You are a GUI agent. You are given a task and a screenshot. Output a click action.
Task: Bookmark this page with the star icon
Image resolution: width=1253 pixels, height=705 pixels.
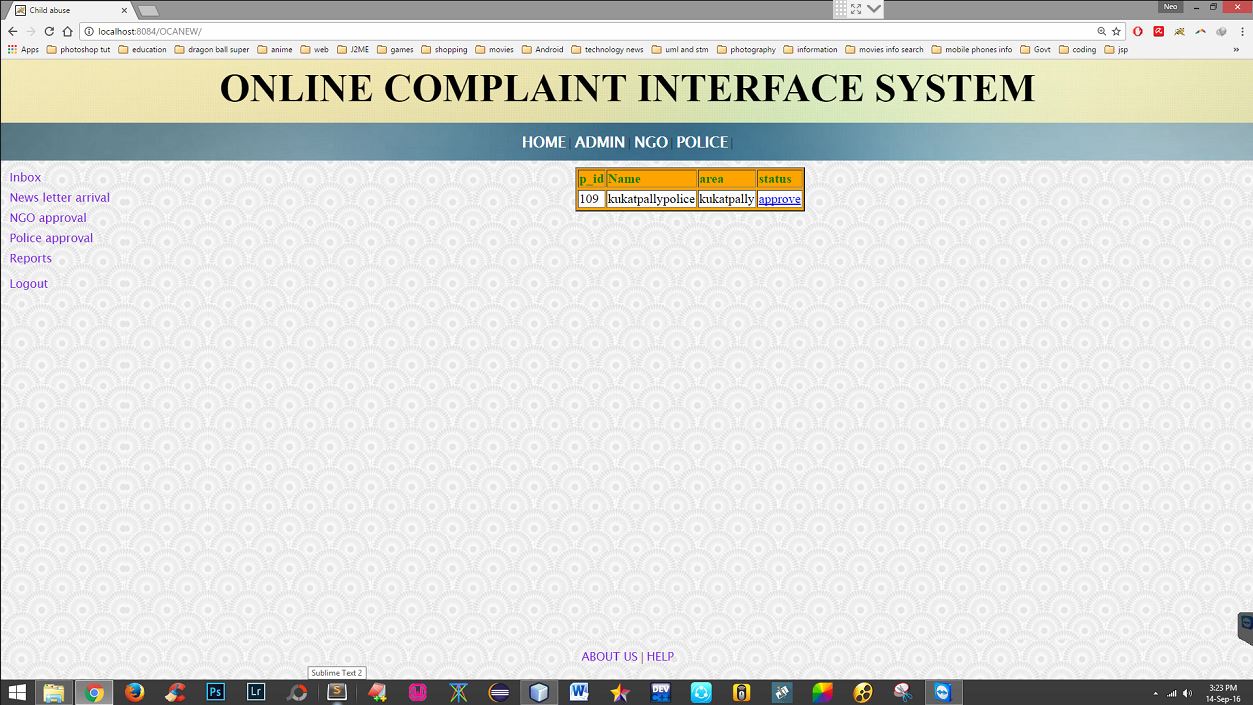[1116, 31]
